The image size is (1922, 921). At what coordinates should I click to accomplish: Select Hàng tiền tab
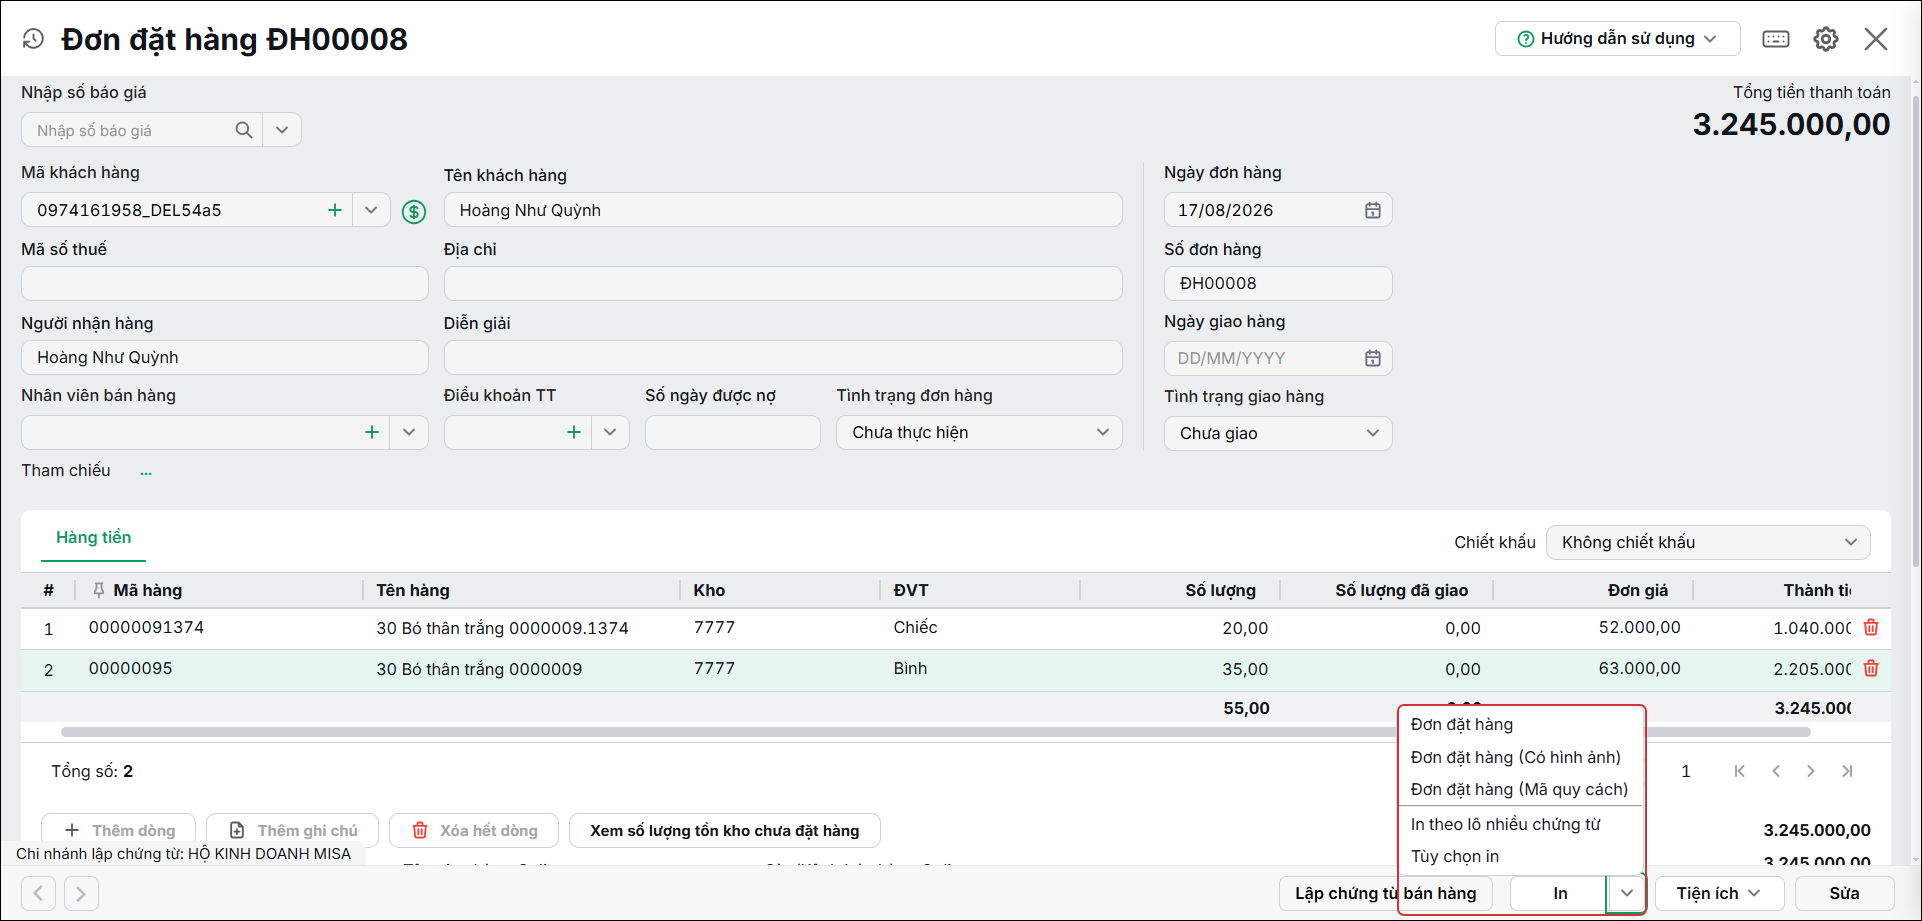click(94, 538)
